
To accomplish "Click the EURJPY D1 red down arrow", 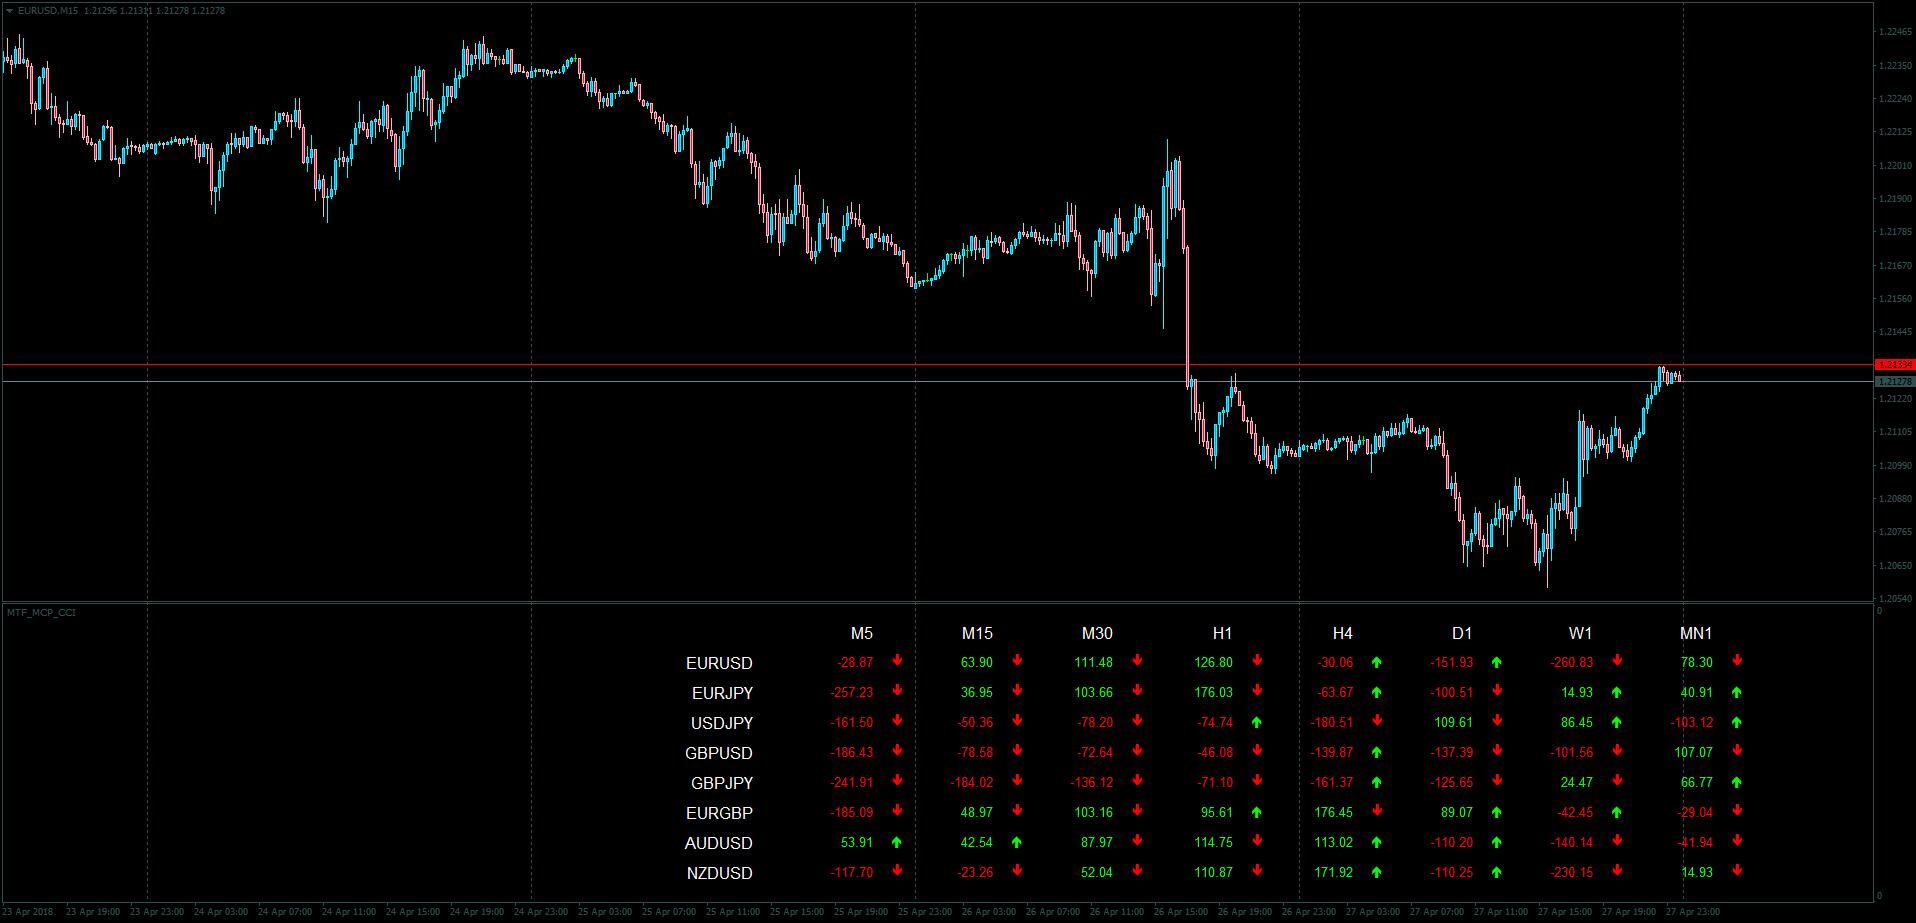I will pyautogui.click(x=1497, y=691).
